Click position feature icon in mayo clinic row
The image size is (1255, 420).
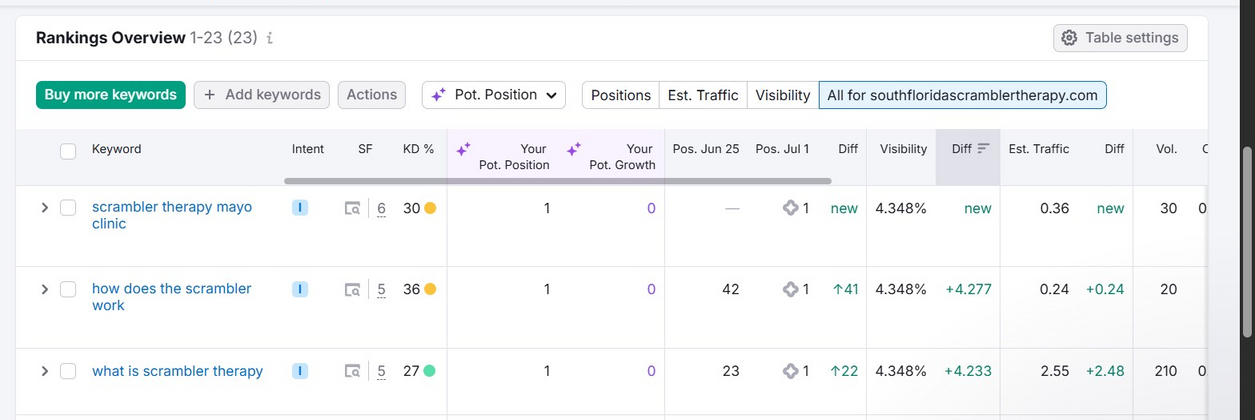click(x=790, y=208)
